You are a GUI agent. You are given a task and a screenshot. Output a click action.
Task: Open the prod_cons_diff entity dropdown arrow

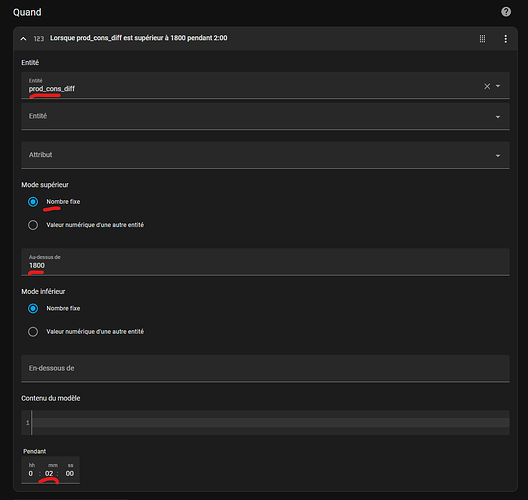pyautogui.click(x=498, y=86)
